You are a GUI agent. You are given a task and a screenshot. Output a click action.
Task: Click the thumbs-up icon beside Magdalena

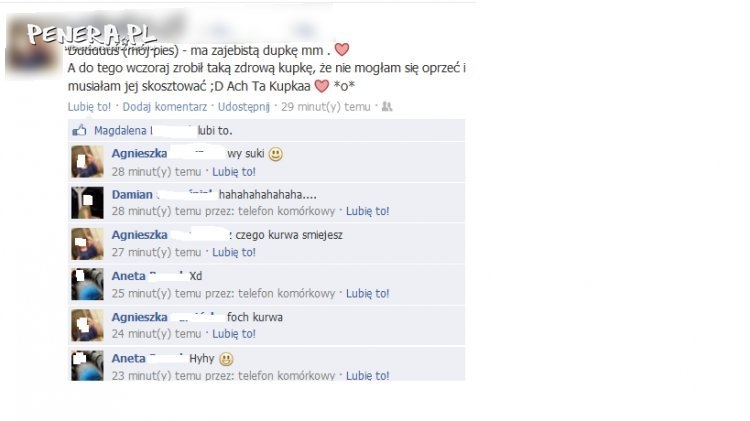click(79, 130)
